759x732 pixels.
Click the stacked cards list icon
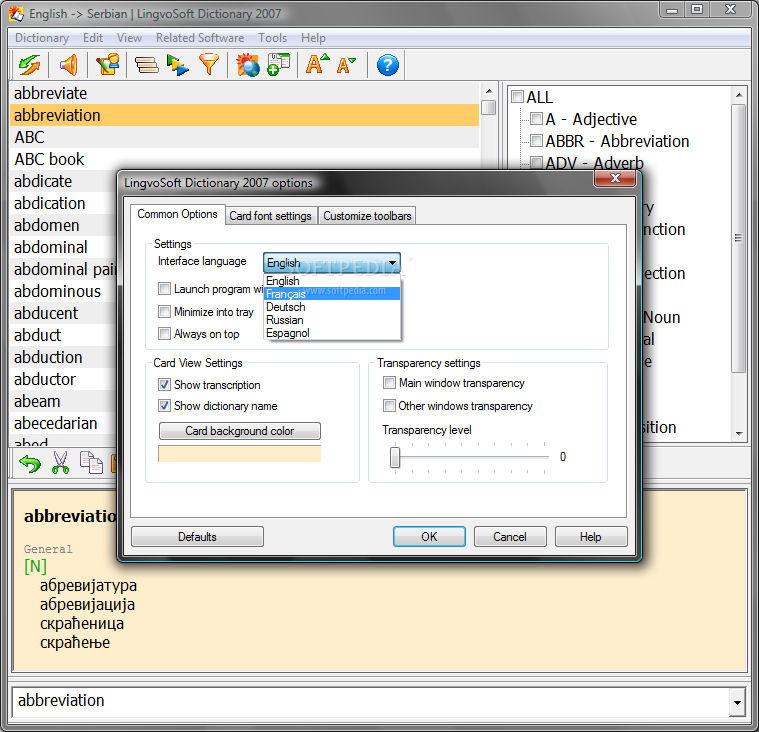tap(146, 65)
